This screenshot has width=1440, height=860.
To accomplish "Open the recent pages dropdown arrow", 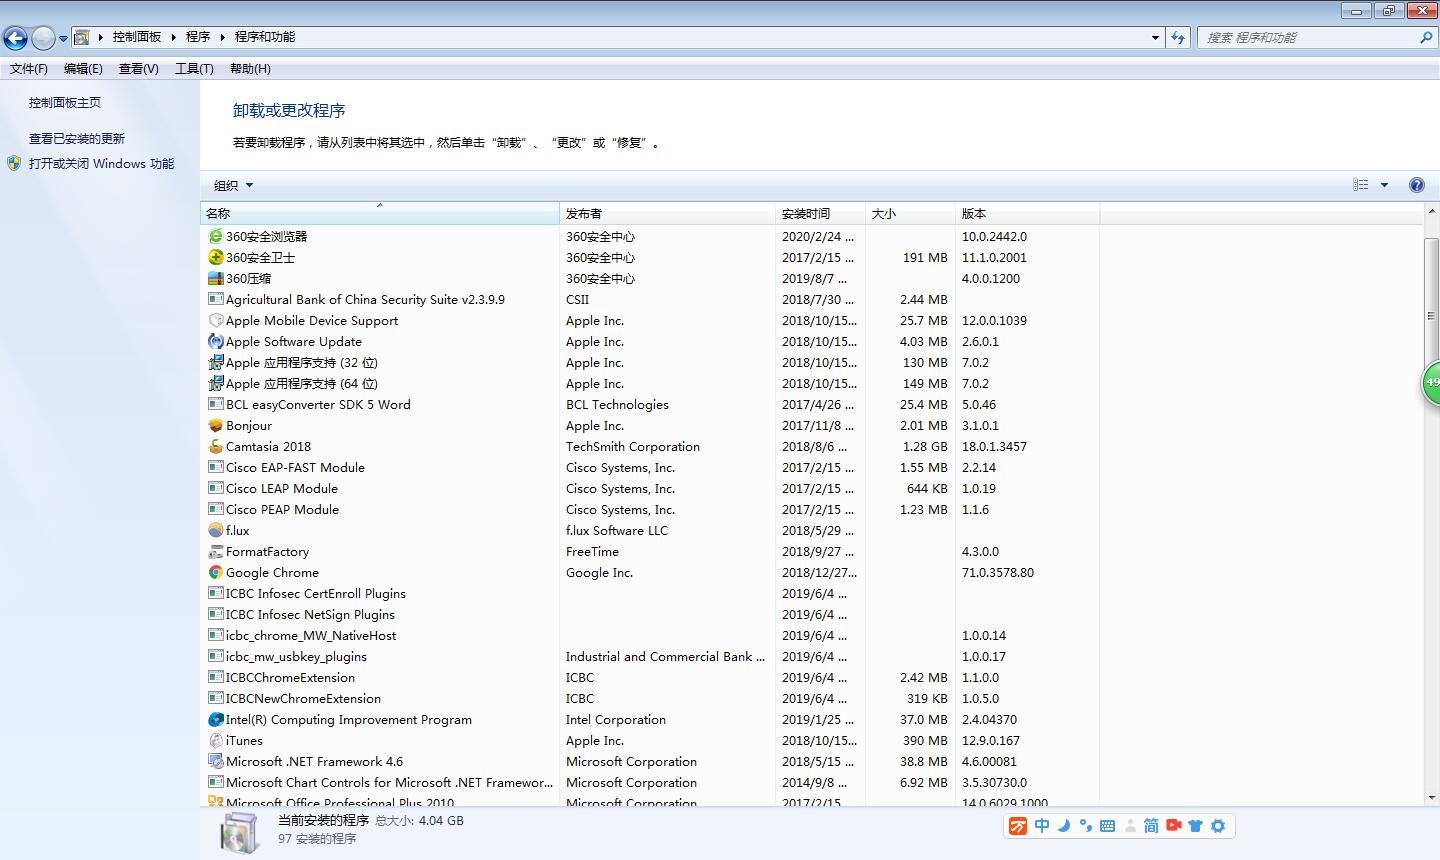I will tap(63, 39).
